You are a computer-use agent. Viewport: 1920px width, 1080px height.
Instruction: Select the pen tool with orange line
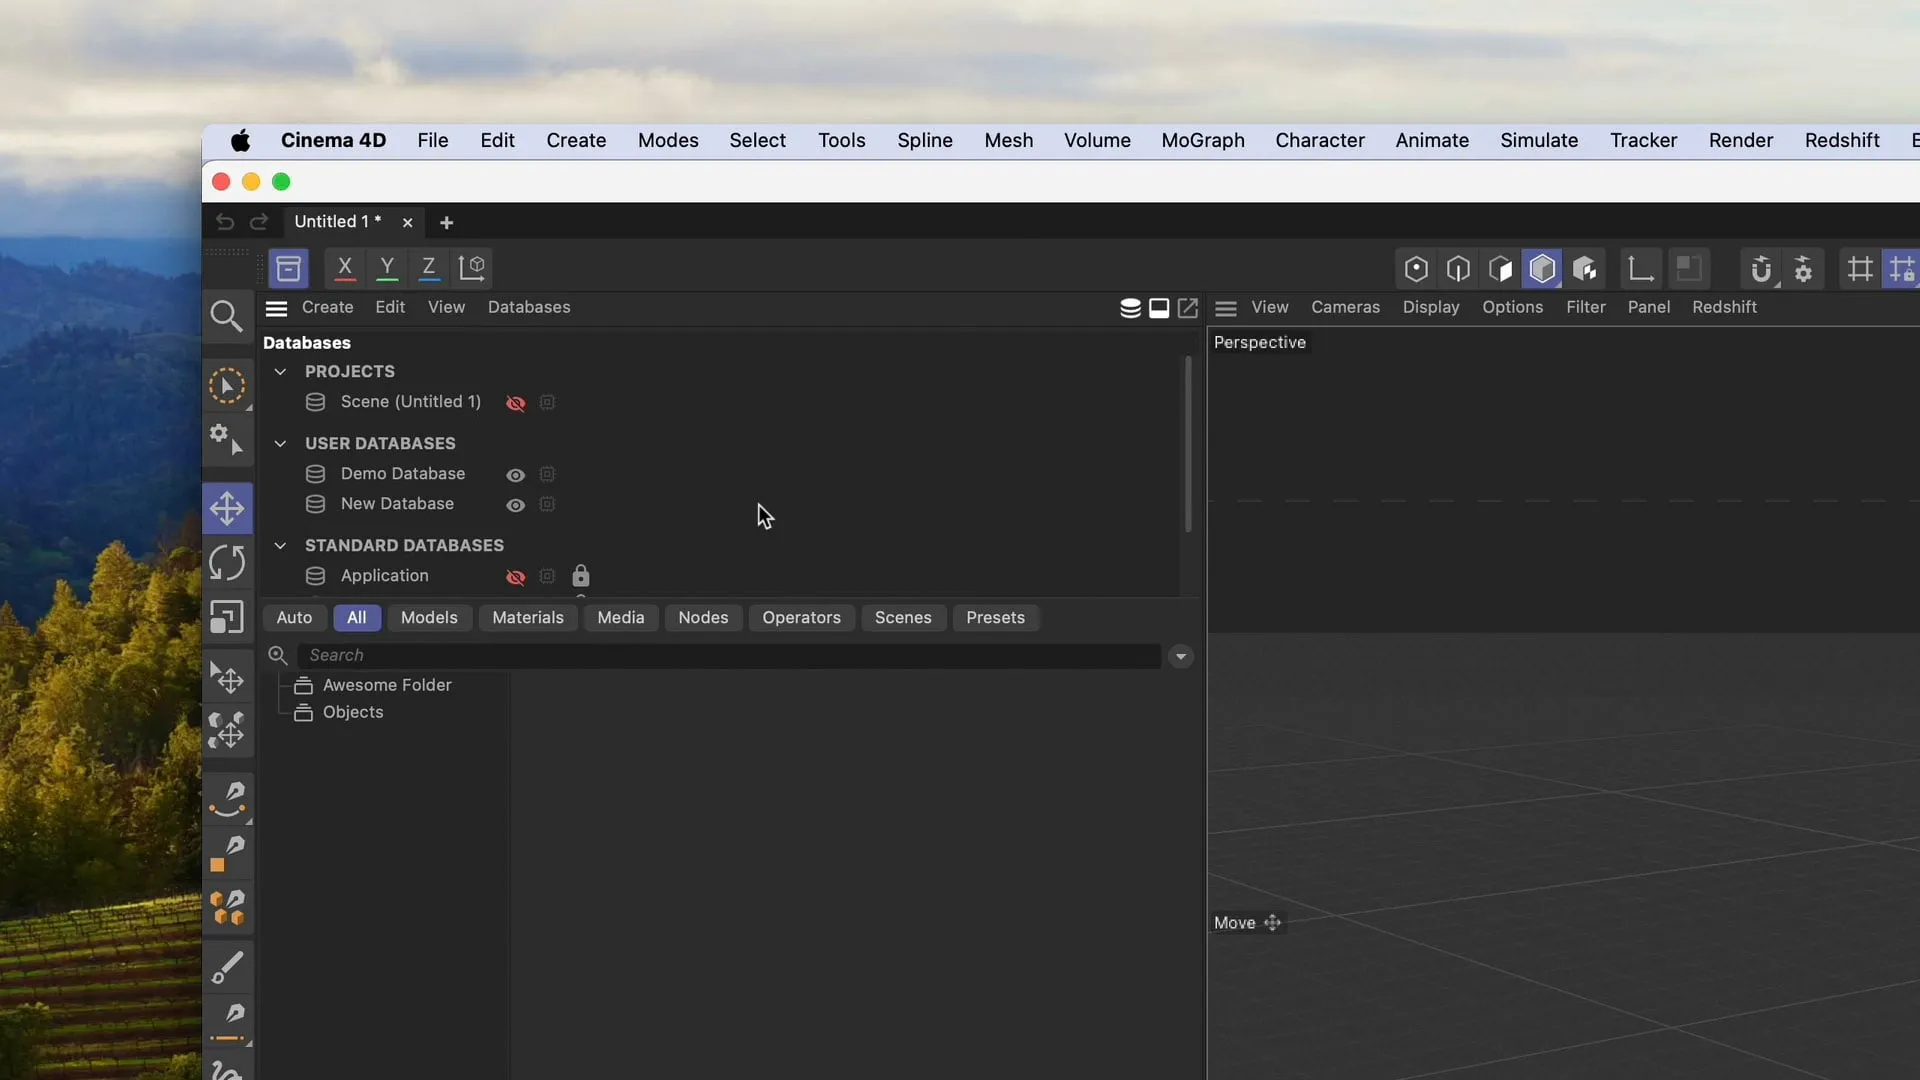coord(227,1022)
